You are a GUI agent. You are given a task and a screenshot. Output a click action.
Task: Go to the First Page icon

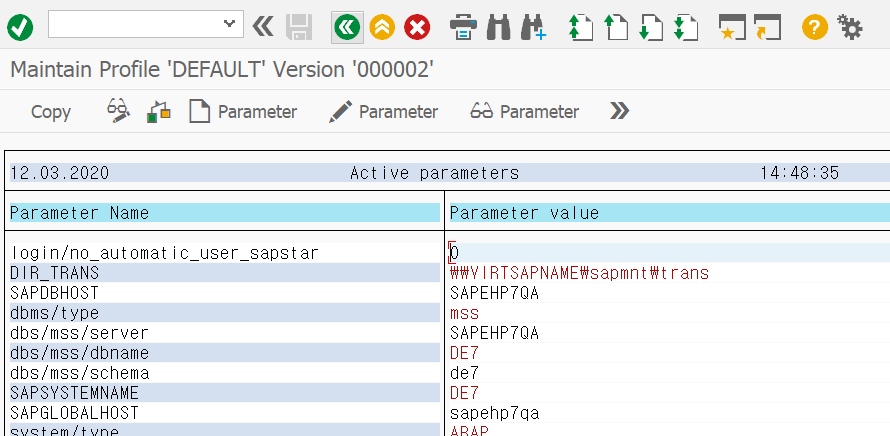click(581, 27)
